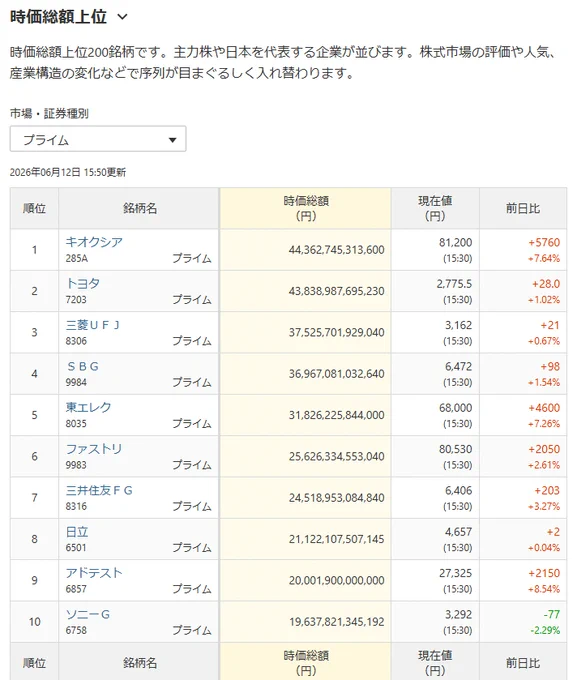Open the 三井住友ＦＧ stock link
The image size is (577, 680).
pos(99,490)
